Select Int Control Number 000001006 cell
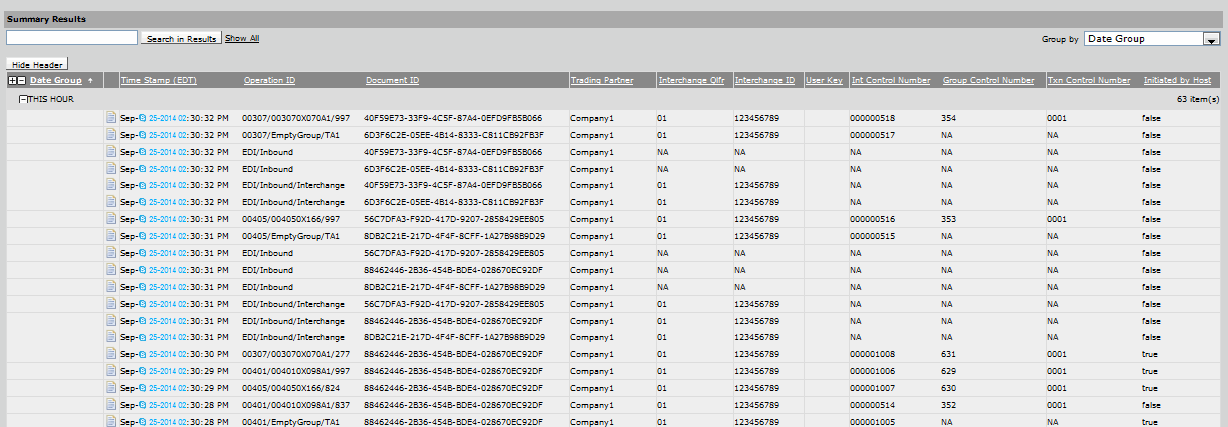Viewport: 1228px width, 427px height. pos(872,371)
